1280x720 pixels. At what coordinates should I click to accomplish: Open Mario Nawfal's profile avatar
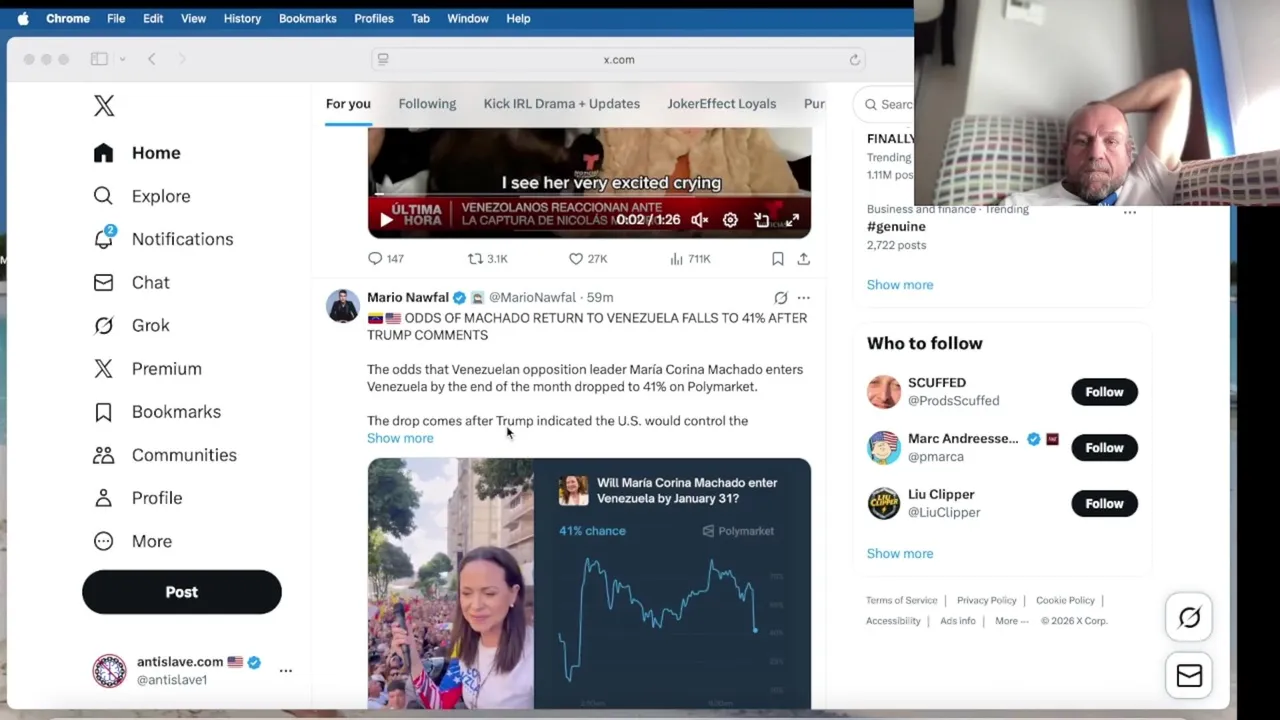[343, 306]
